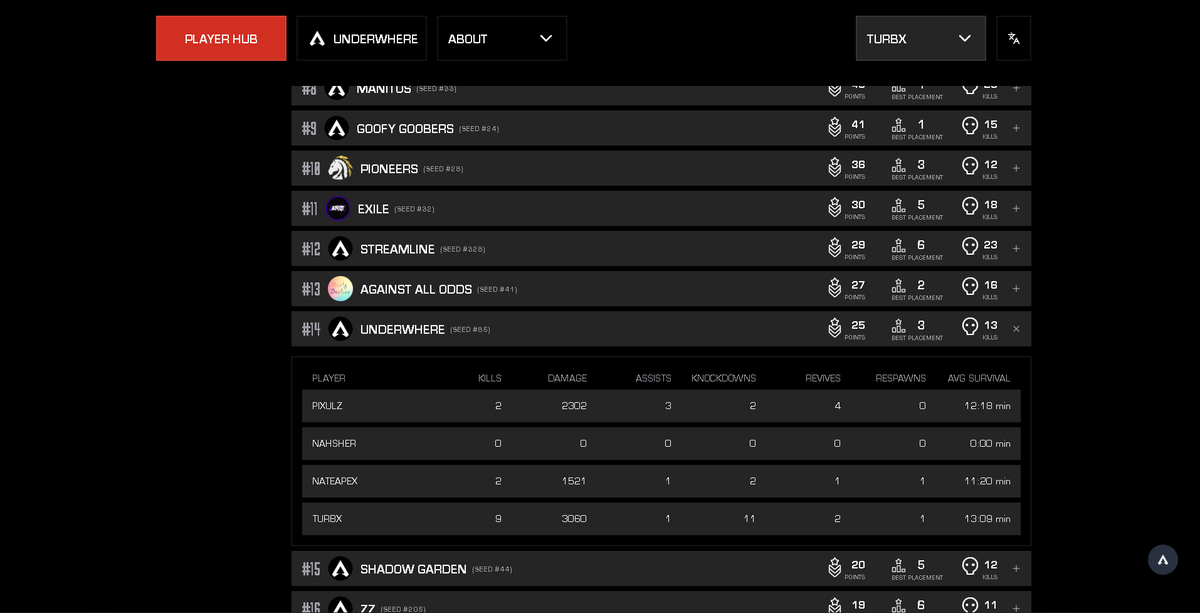Click the Exile team name
Image resolution: width=1200 pixels, height=613 pixels.
[374, 209]
